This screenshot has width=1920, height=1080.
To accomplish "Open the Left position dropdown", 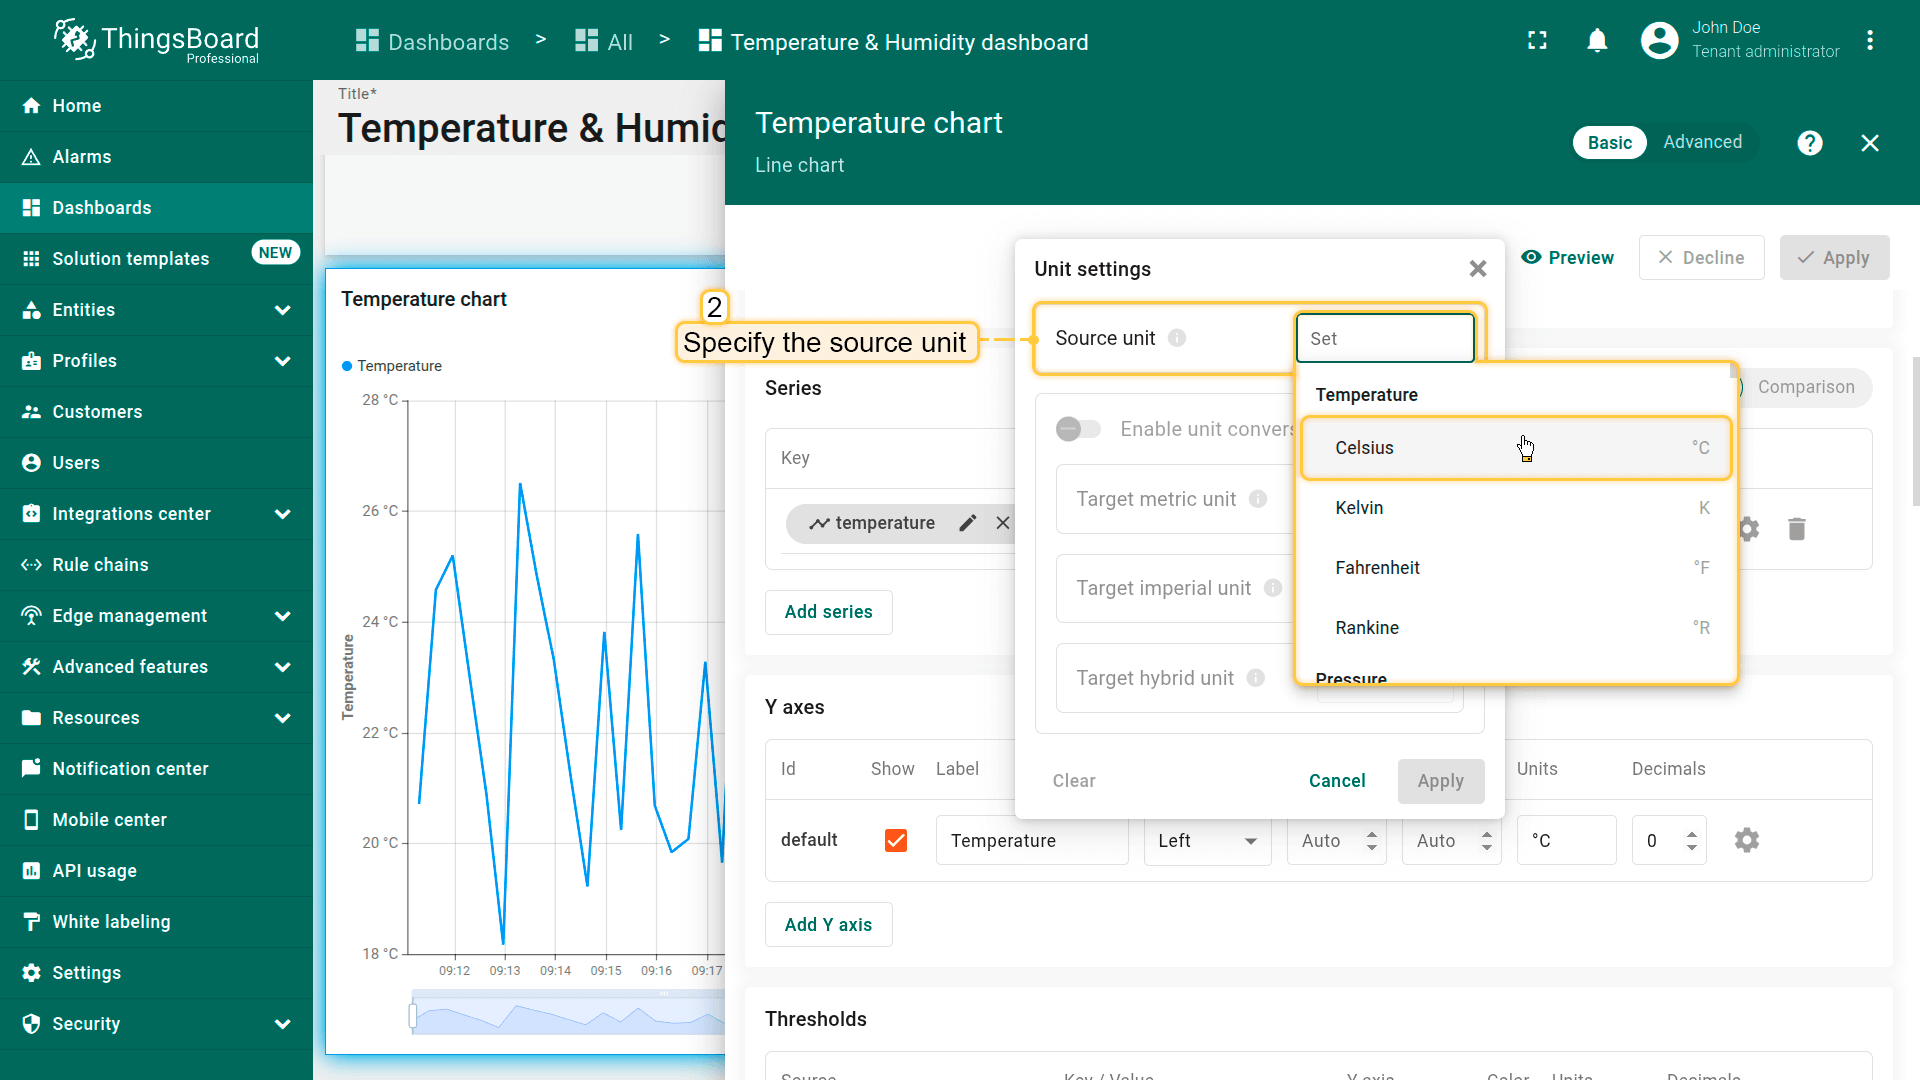I will coord(1207,841).
